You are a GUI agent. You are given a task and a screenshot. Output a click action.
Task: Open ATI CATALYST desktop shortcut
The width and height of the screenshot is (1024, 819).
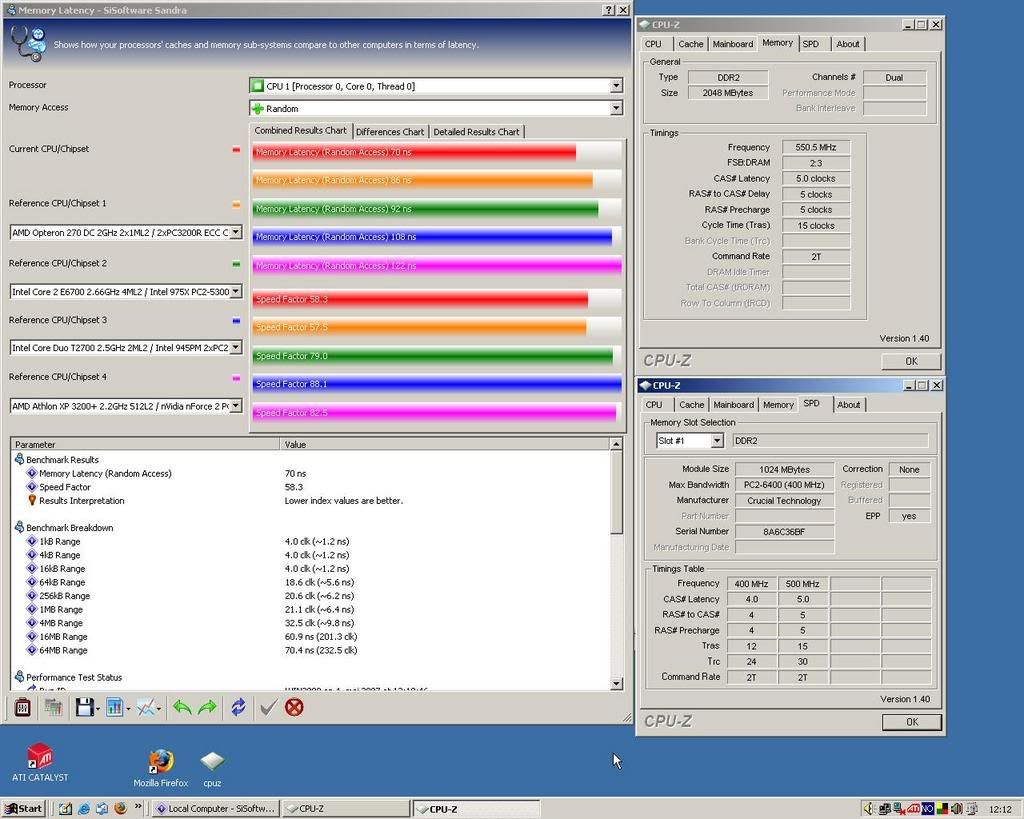tap(40, 762)
